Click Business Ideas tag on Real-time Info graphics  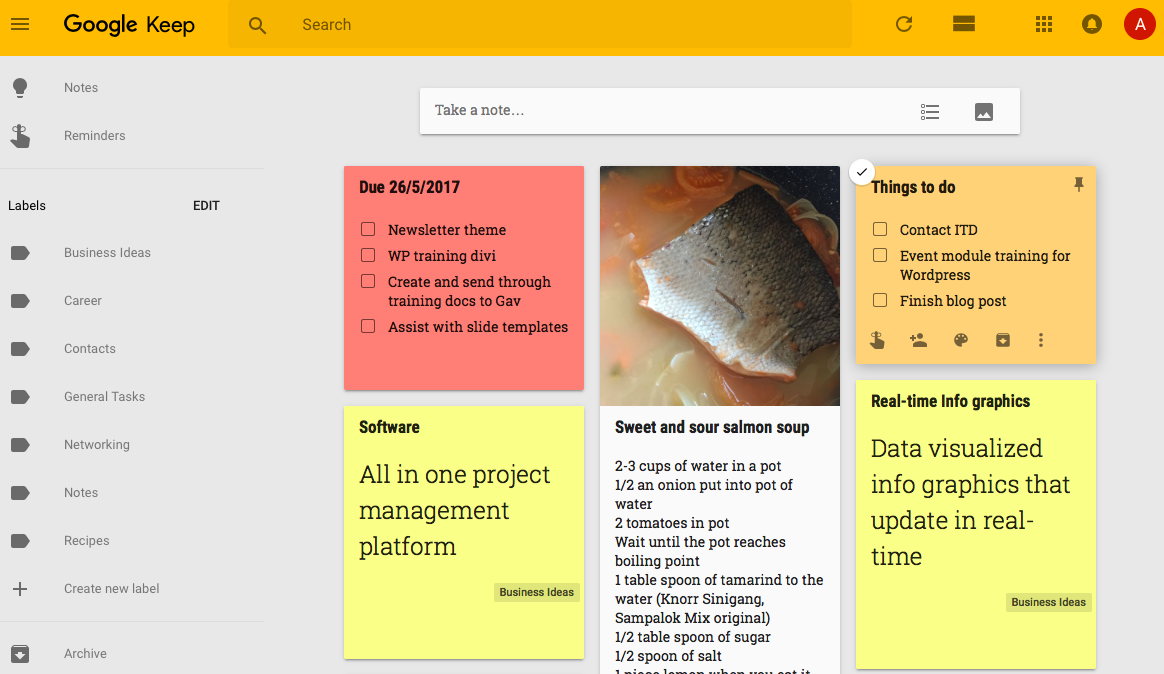tap(1048, 602)
